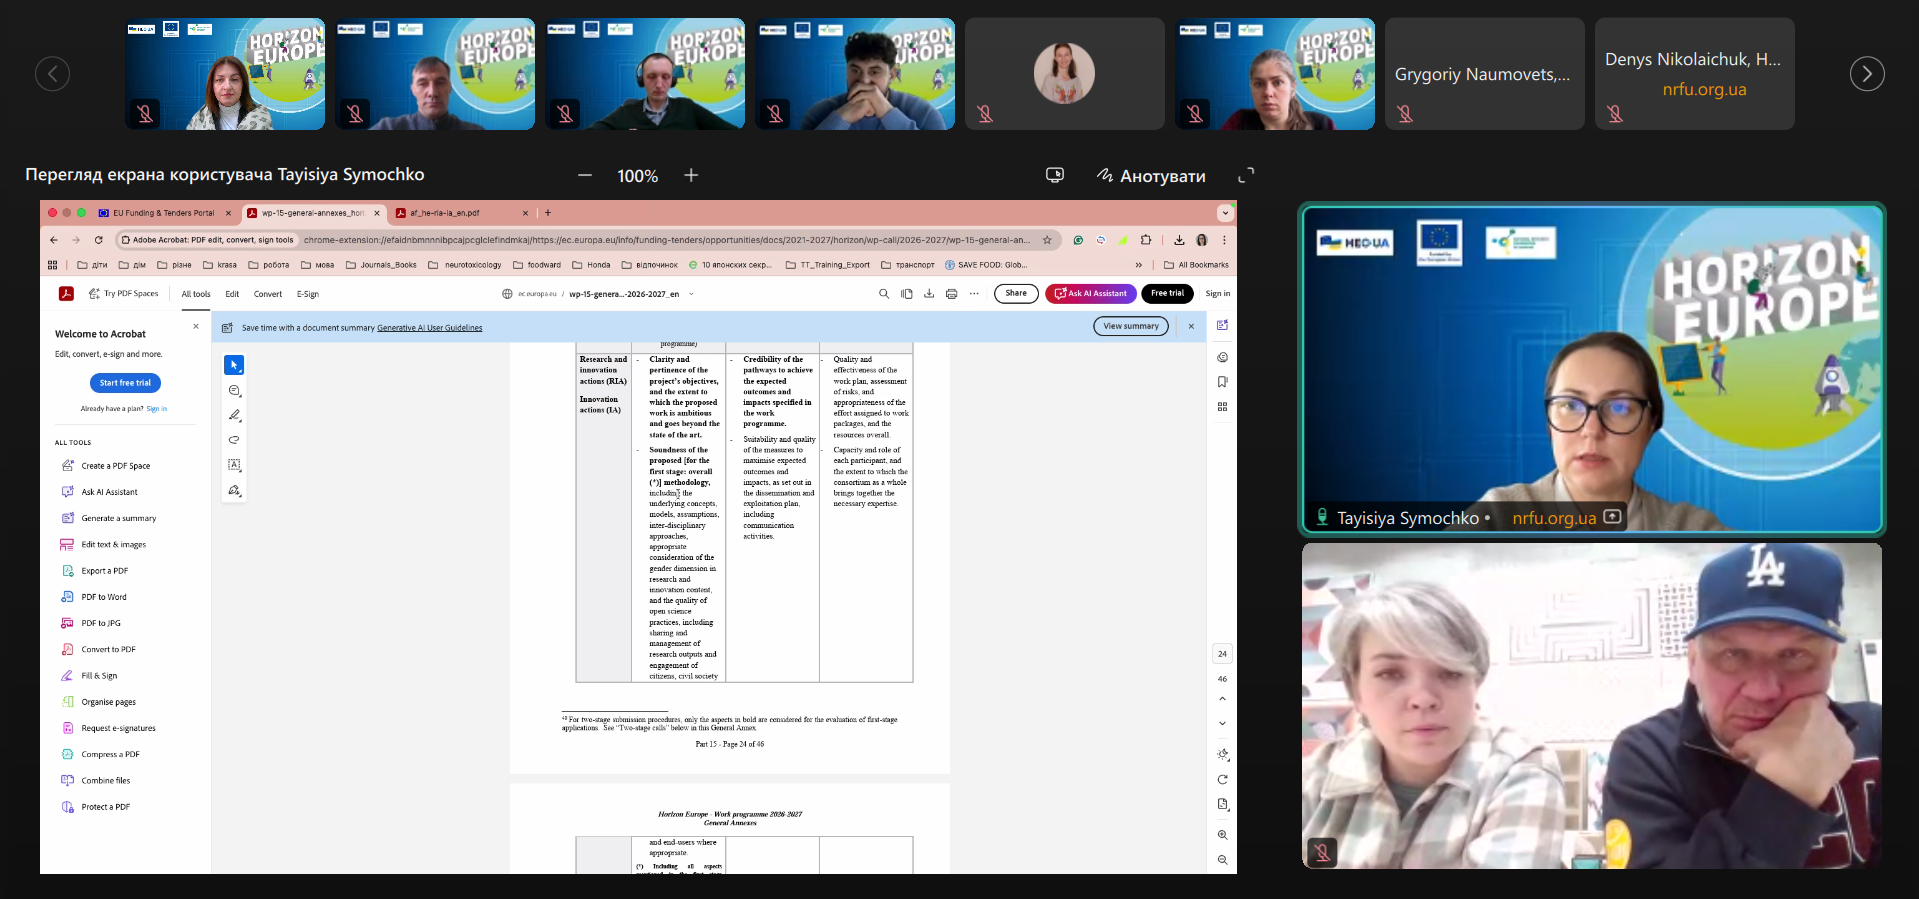This screenshot has width=1919, height=899.
Task: Open the Annotate tool
Action: point(1151,176)
